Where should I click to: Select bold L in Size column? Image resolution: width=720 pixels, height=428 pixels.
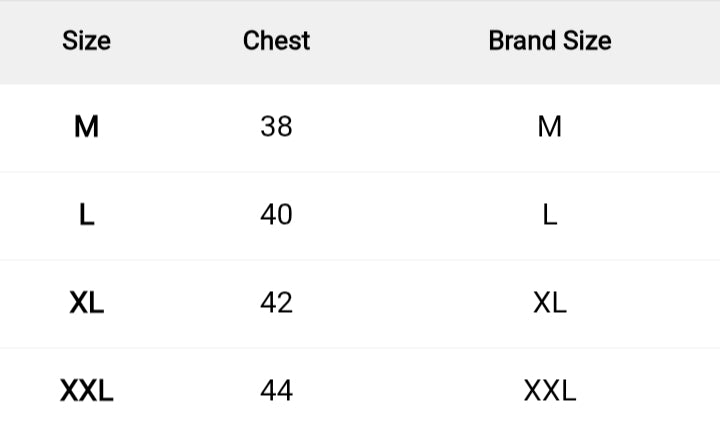click(x=86, y=215)
